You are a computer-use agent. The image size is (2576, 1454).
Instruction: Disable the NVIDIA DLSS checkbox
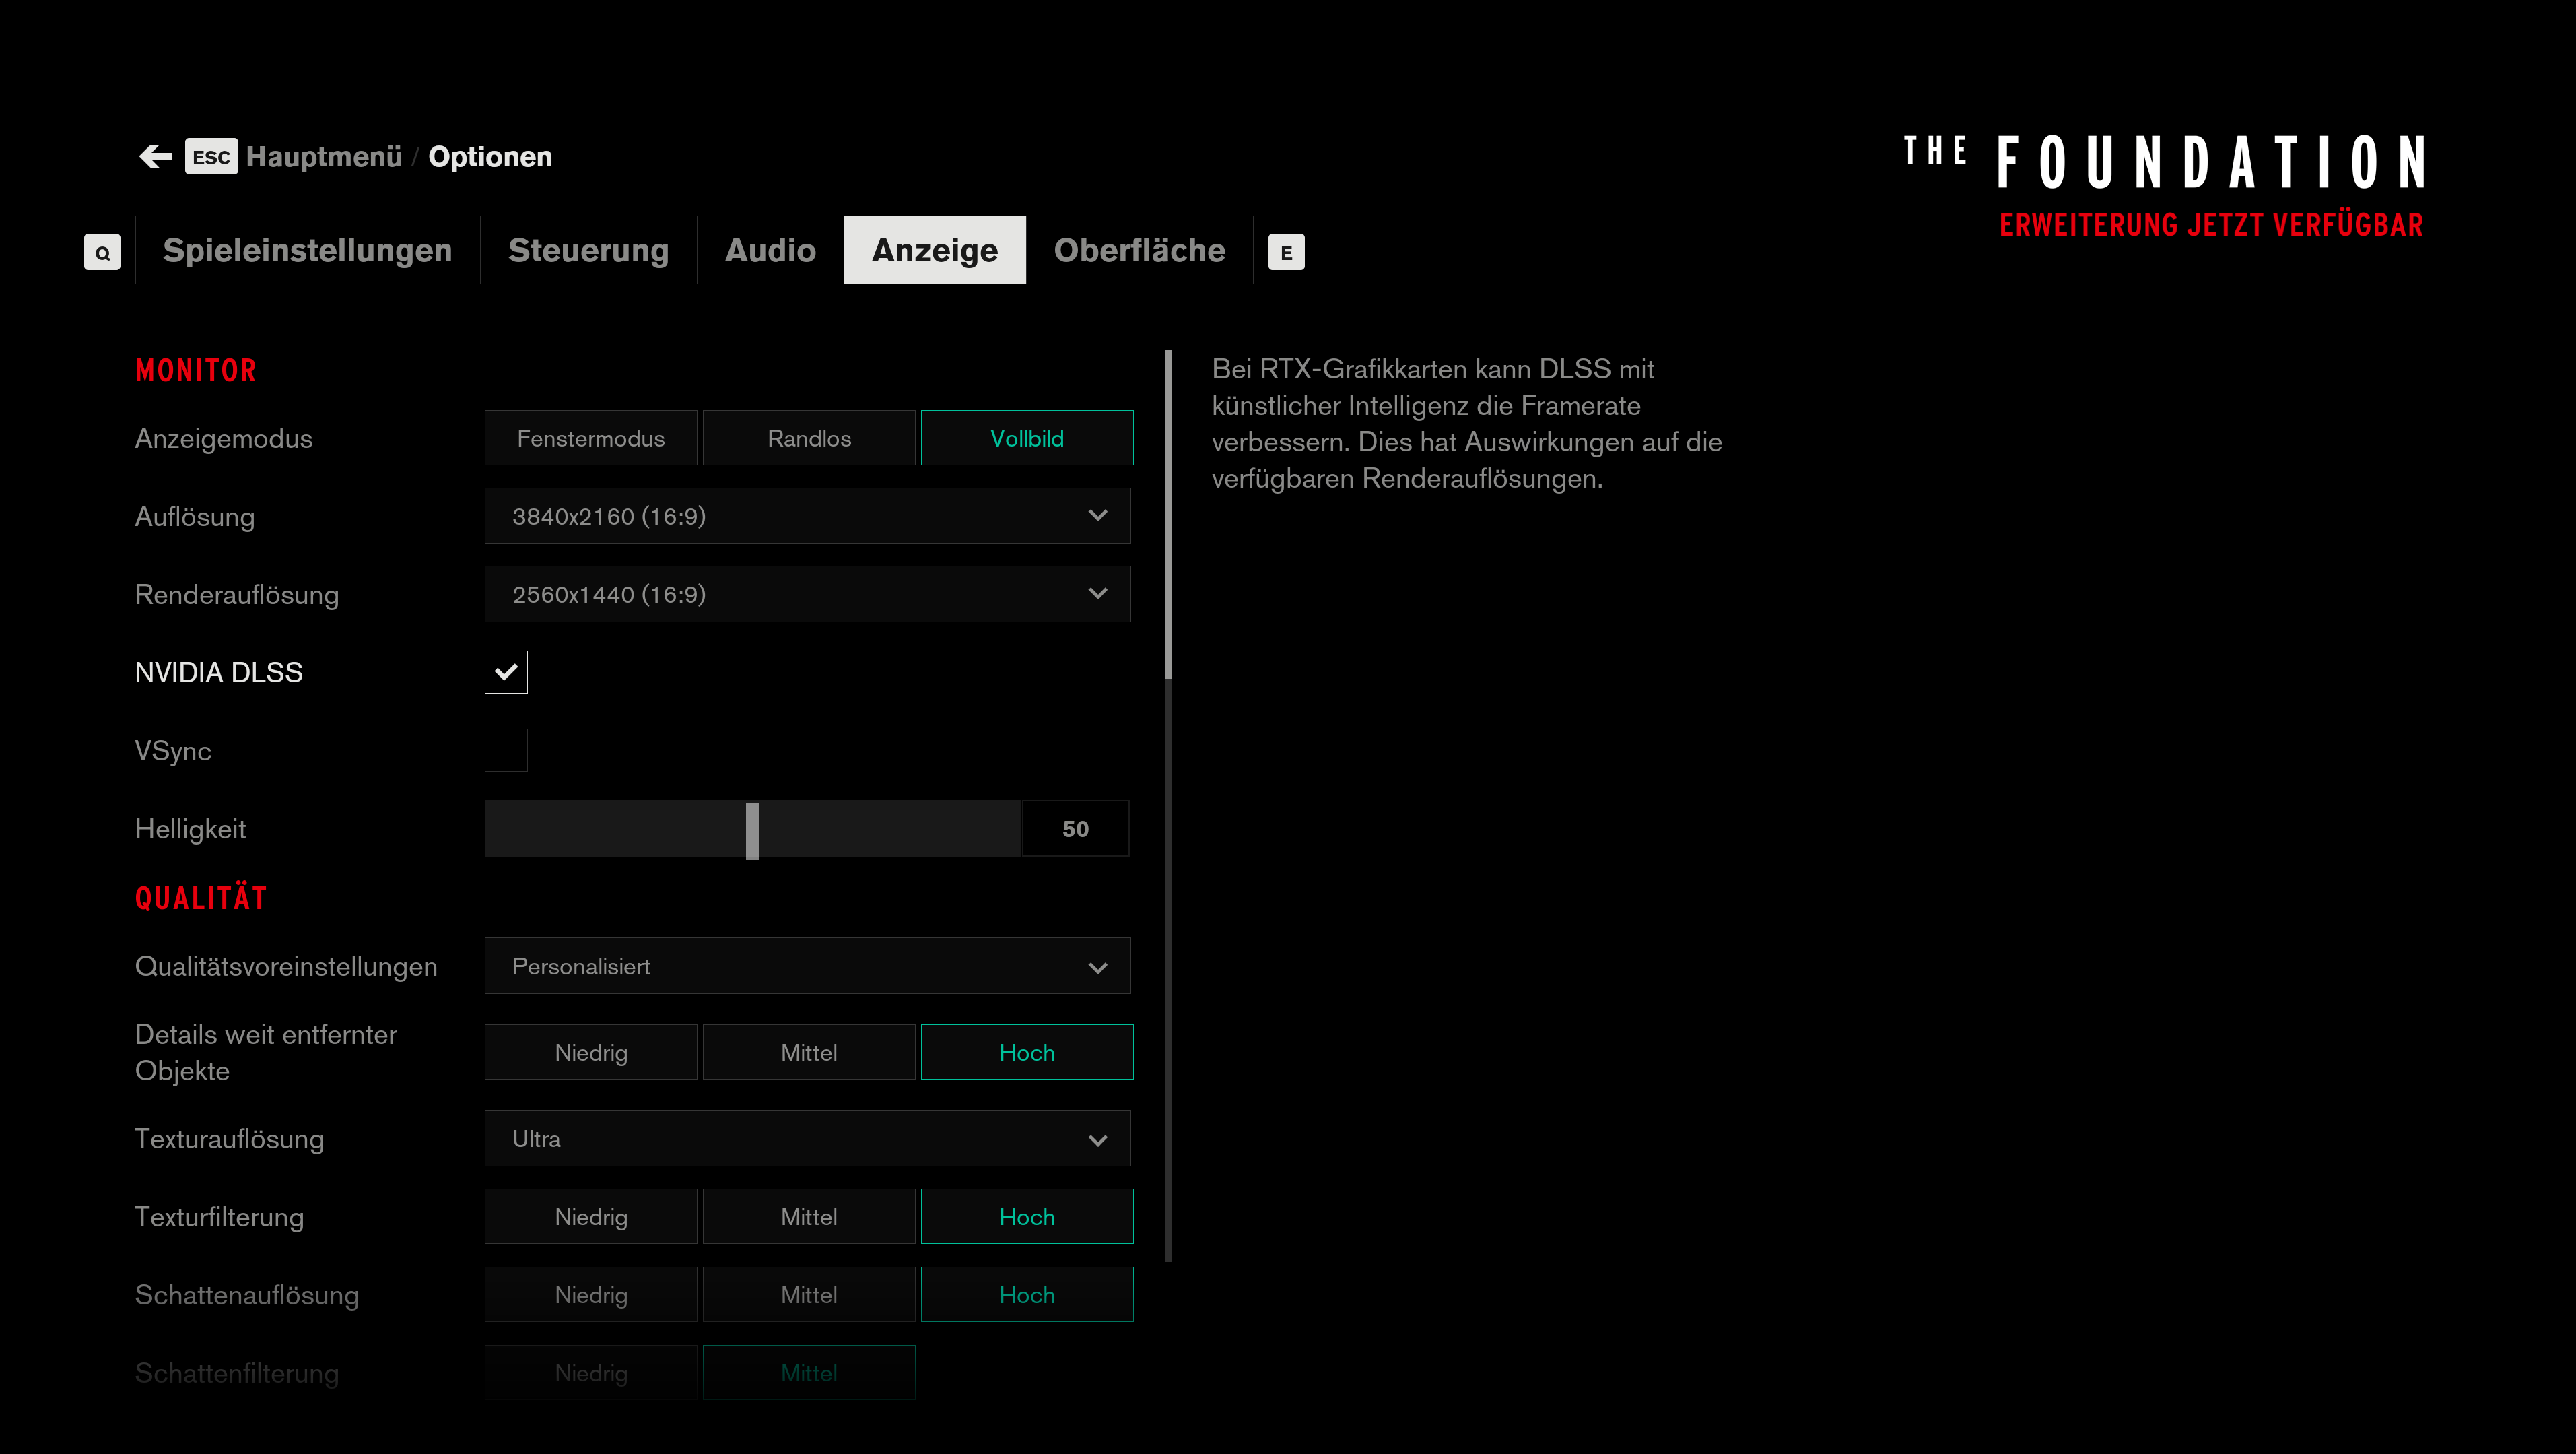pos(506,672)
